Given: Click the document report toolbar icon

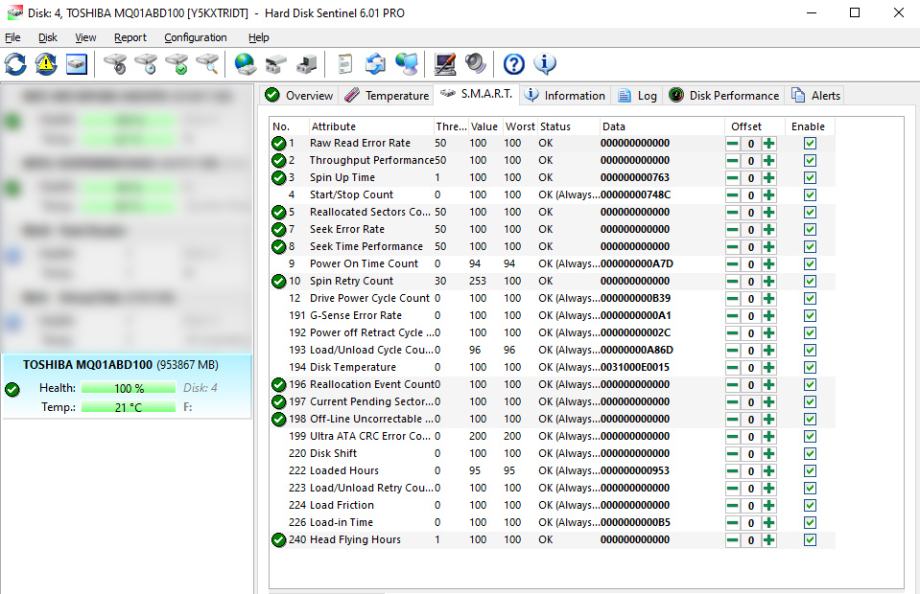Looking at the screenshot, I should click(x=341, y=66).
